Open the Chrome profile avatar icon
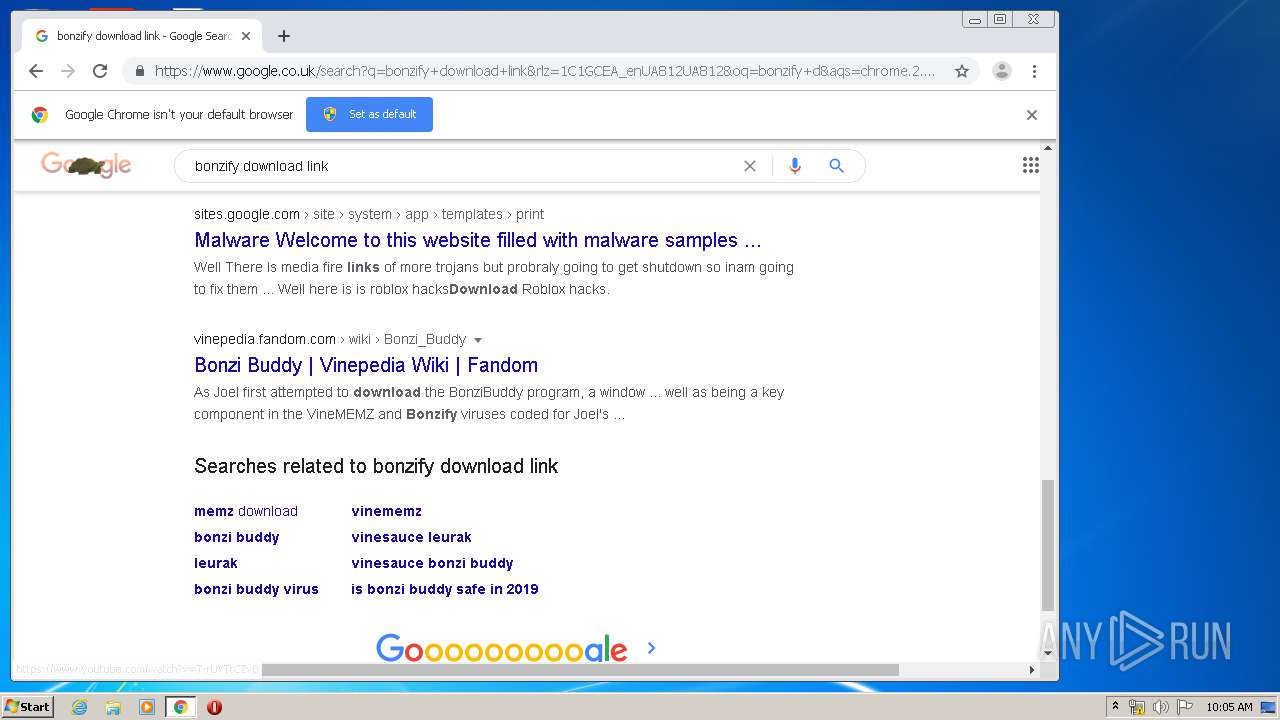Image resolution: width=1280 pixels, height=720 pixels. (1002, 71)
